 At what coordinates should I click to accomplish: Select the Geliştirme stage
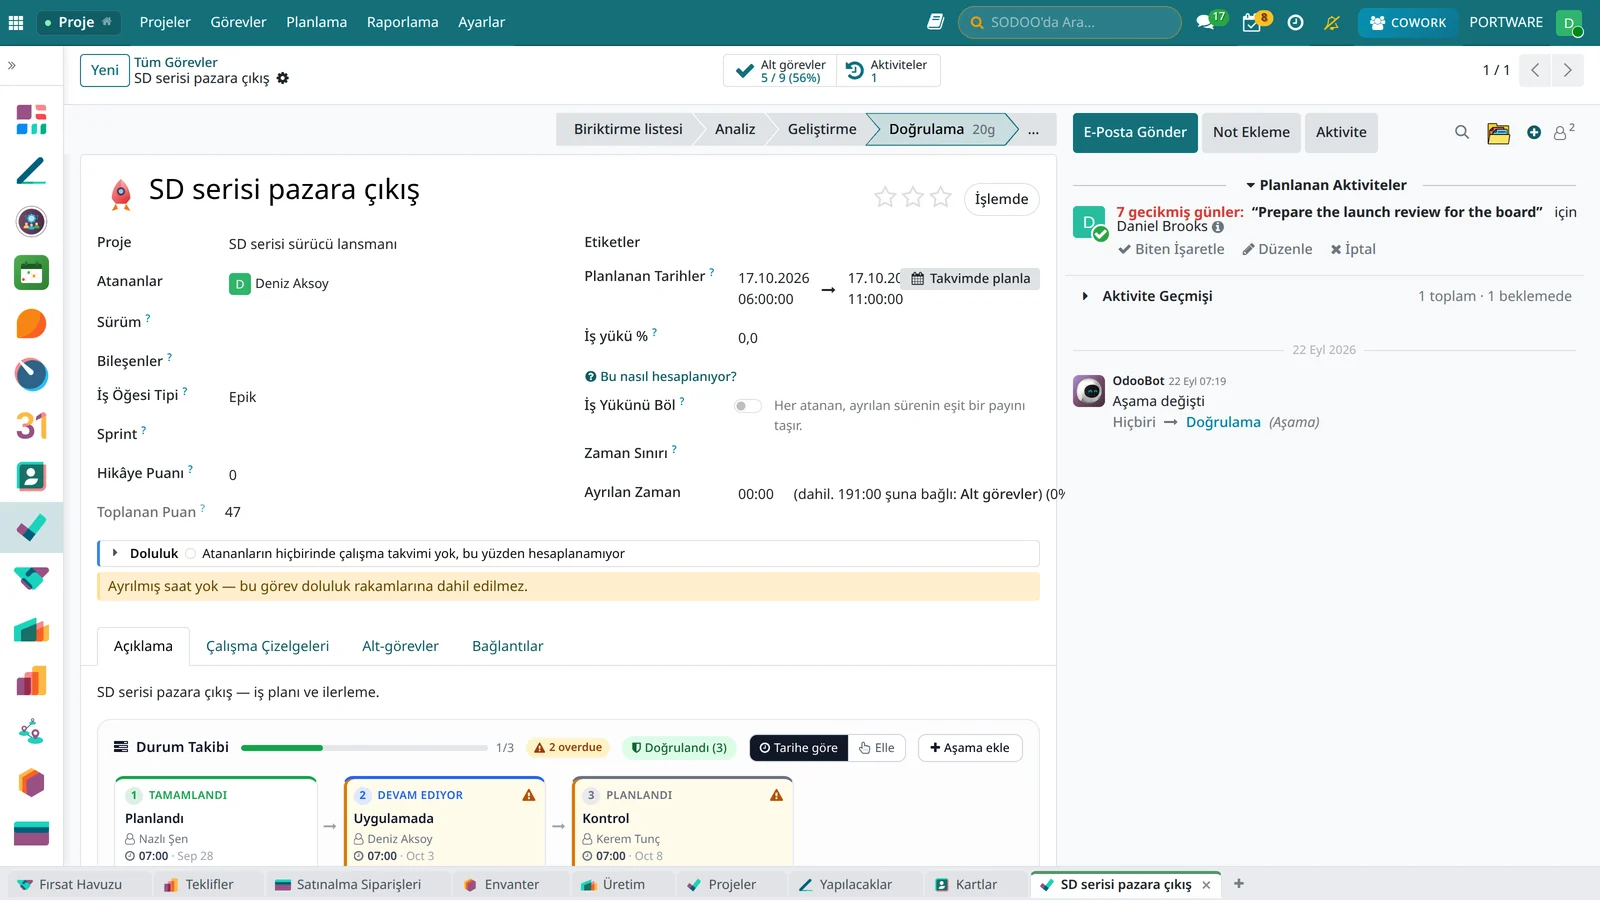click(x=822, y=130)
